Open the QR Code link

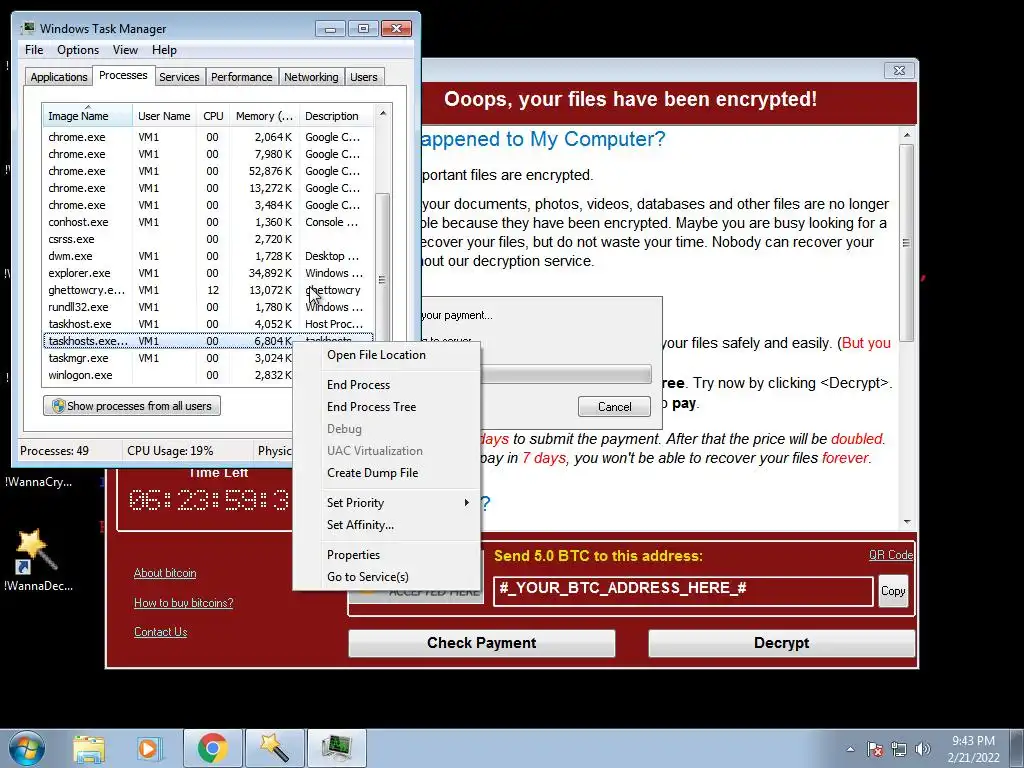point(891,554)
